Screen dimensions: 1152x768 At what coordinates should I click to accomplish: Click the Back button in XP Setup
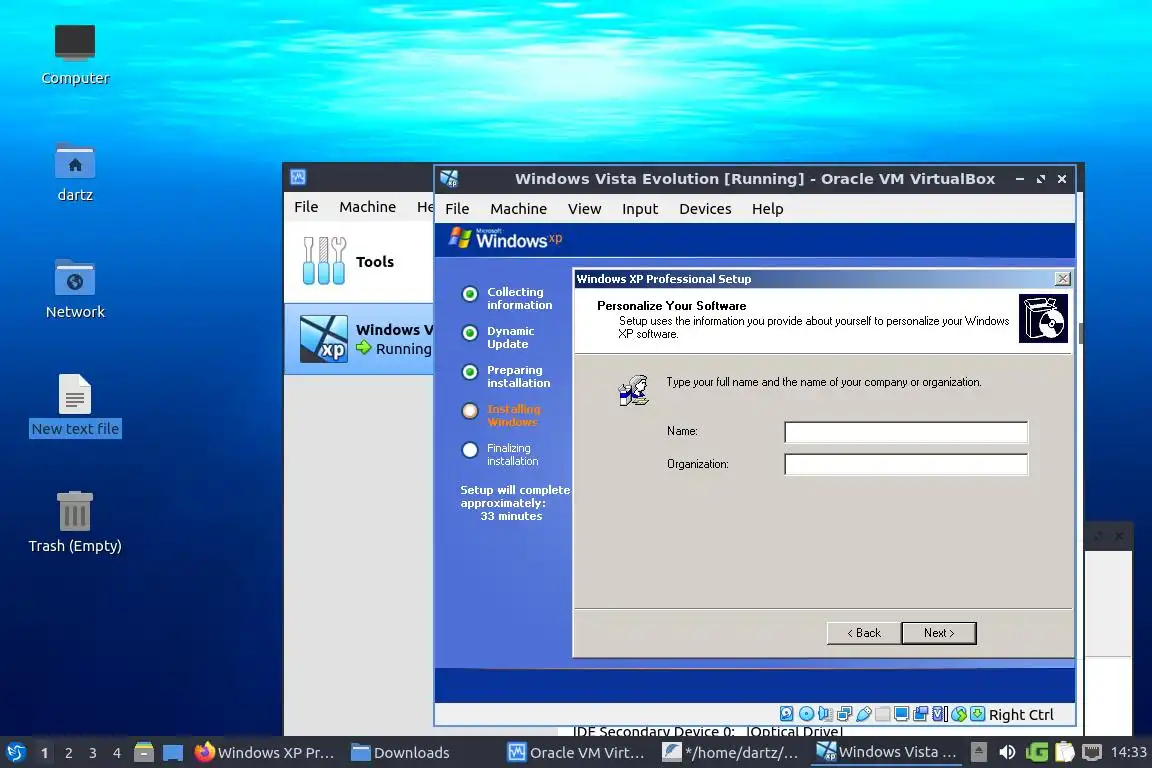click(863, 633)
